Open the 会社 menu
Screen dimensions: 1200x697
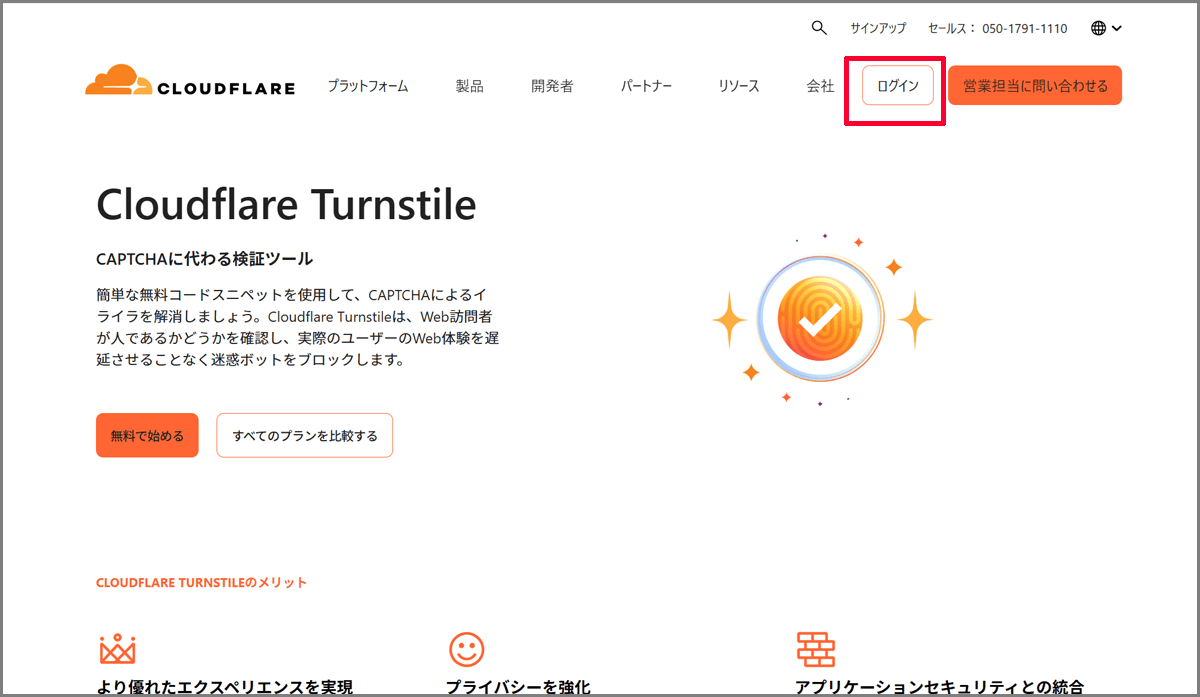point(820,86)
